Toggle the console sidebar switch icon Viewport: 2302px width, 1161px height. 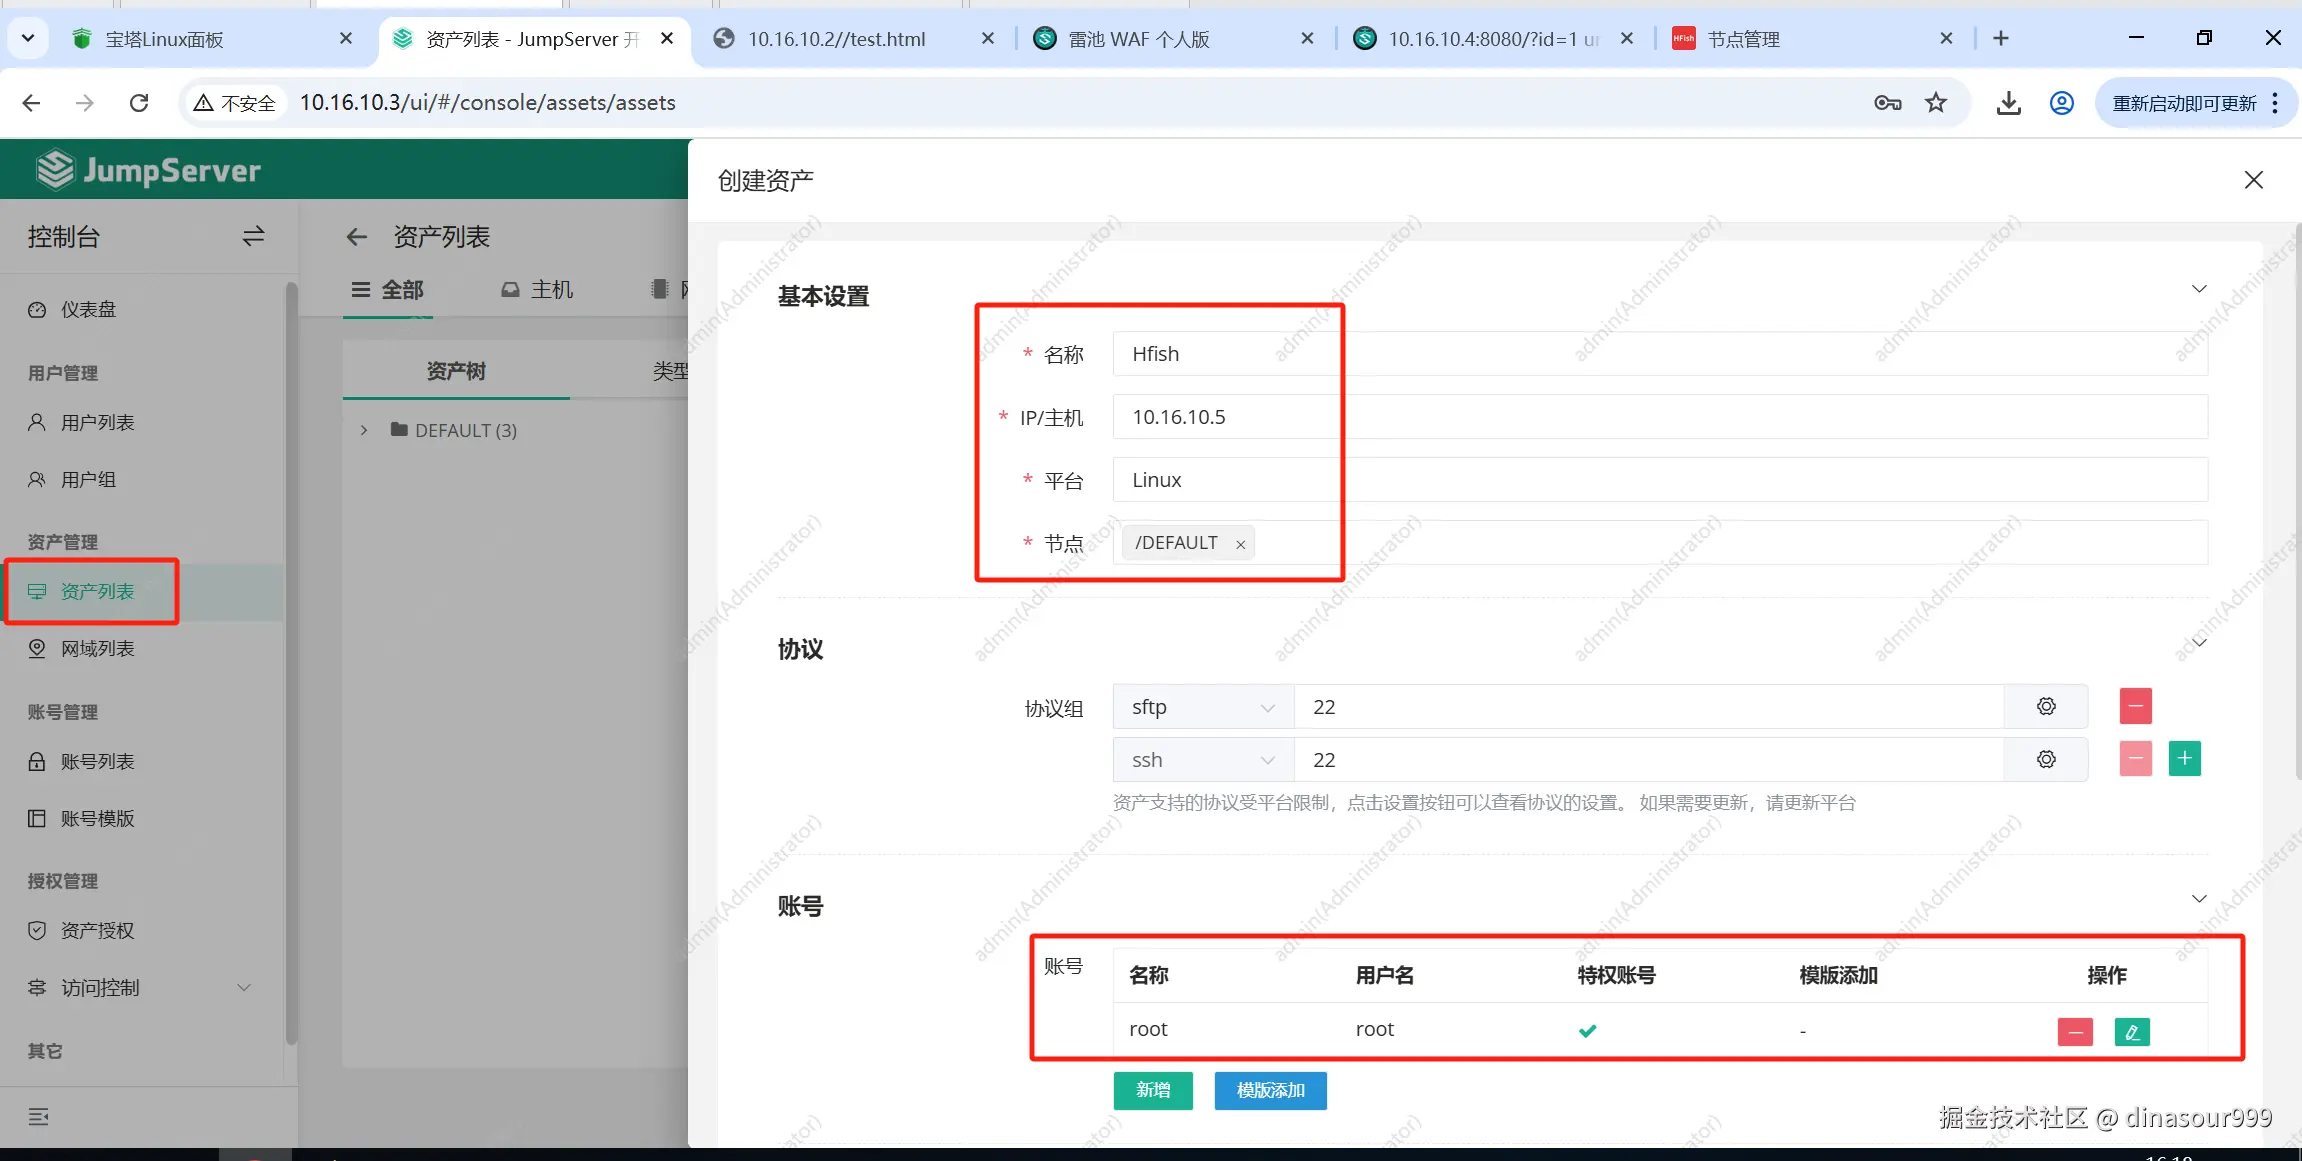click(x=253, y=237)
